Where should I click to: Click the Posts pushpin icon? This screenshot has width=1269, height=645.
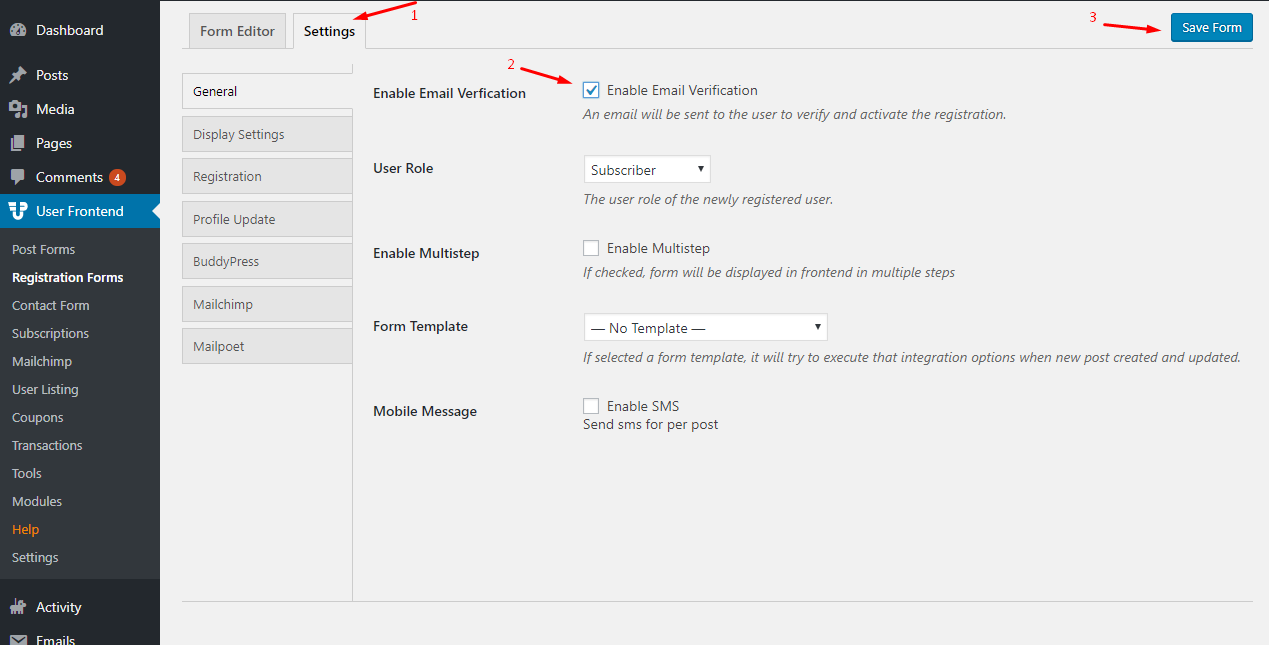(x=18, y=75)
